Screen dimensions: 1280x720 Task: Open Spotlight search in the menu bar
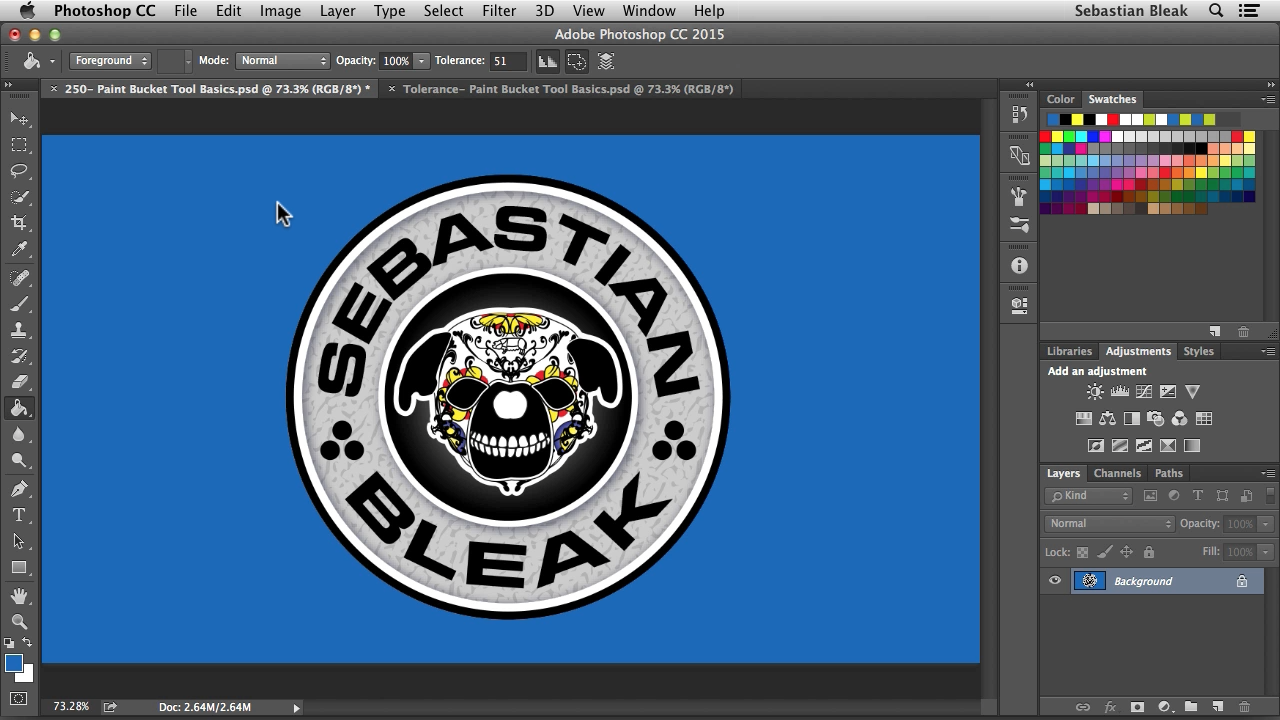1216,11
